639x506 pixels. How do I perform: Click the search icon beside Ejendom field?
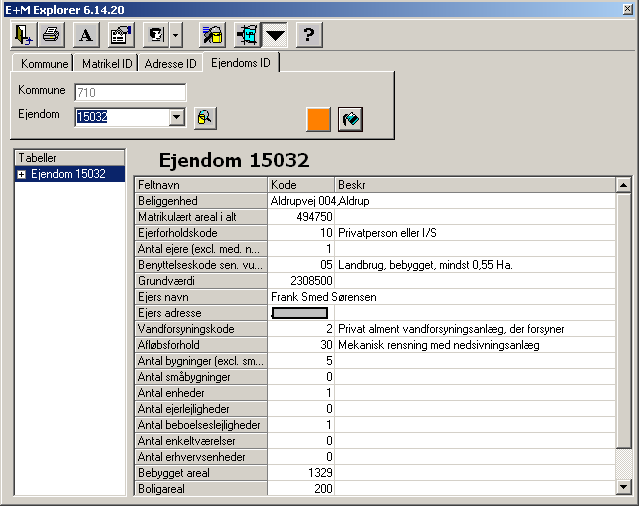[x=205, y=117]
